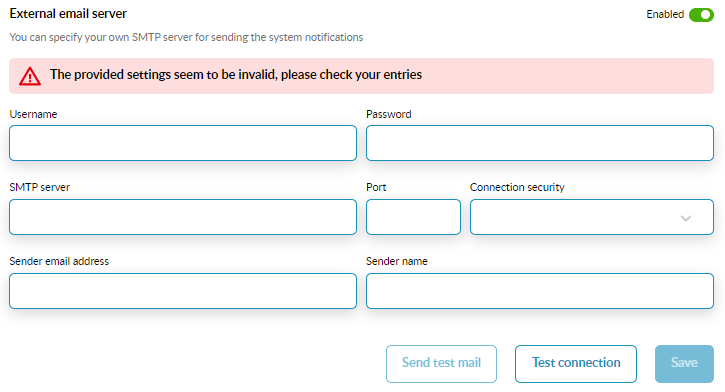Click into the SMTP server field
The width and height of the screenshot is (725, 392).
coord(183,217)
